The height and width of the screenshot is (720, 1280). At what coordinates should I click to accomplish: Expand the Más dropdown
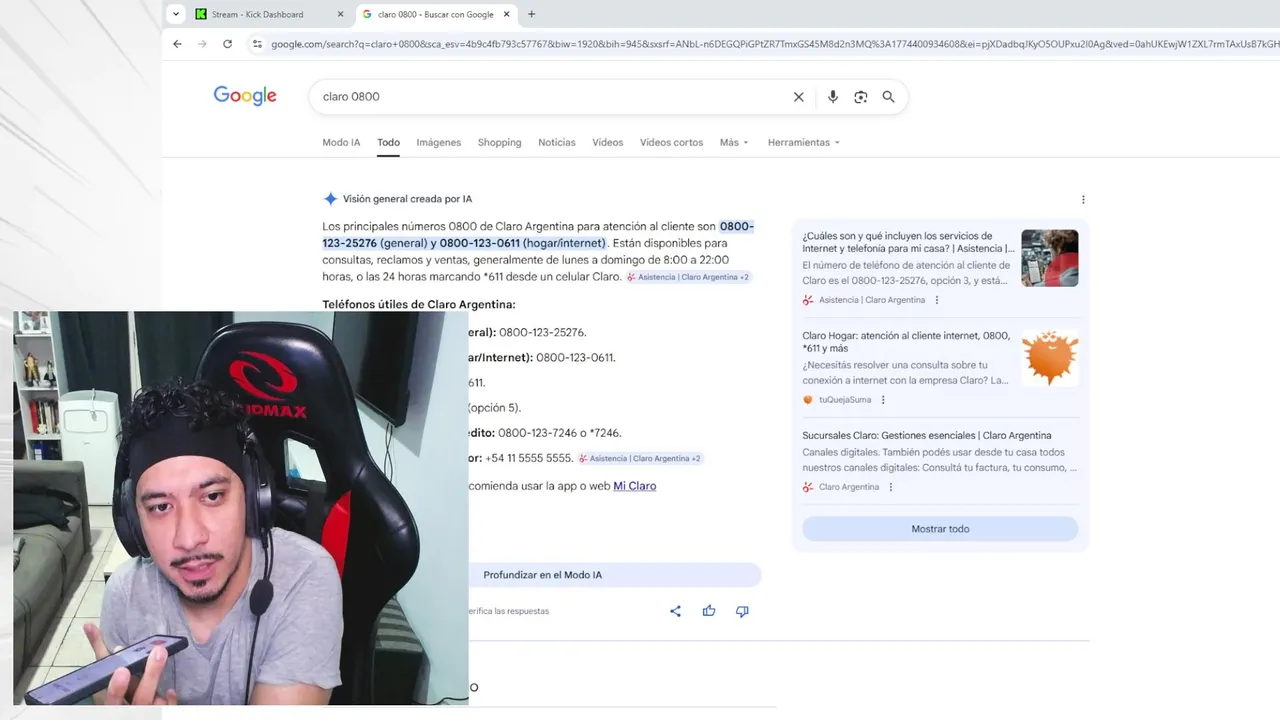click(734, 142)
